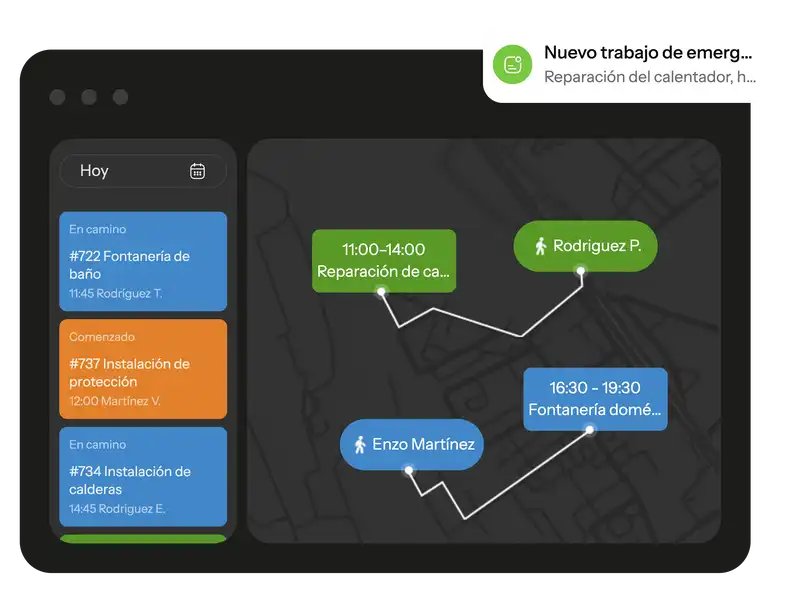This screenshot has height=593, width=800.
Task: Open job #722 Fontanería de baño card
Action: tap(143, 261)
